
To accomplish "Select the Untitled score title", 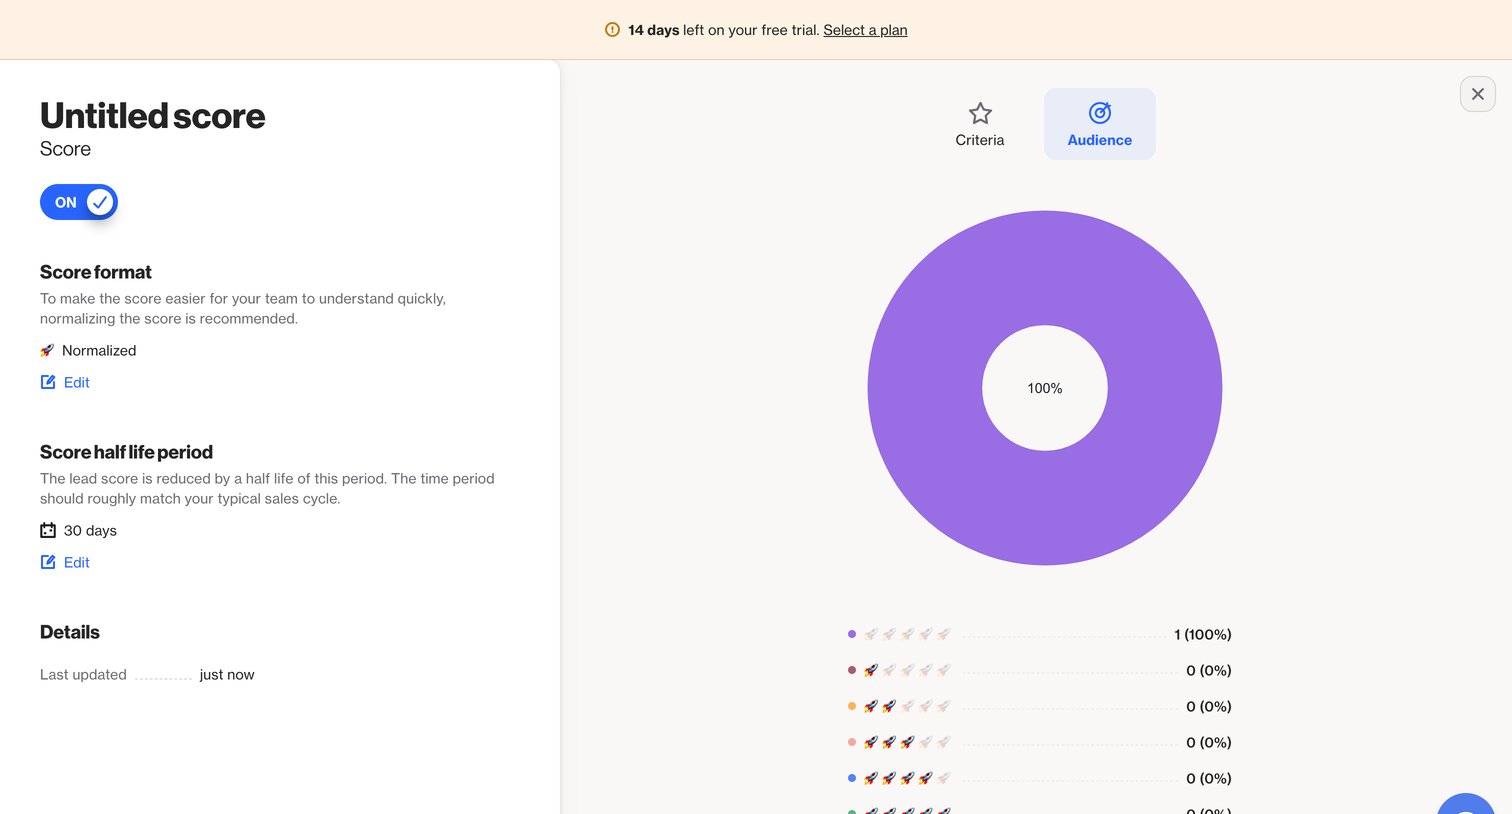I will point(152,116).
